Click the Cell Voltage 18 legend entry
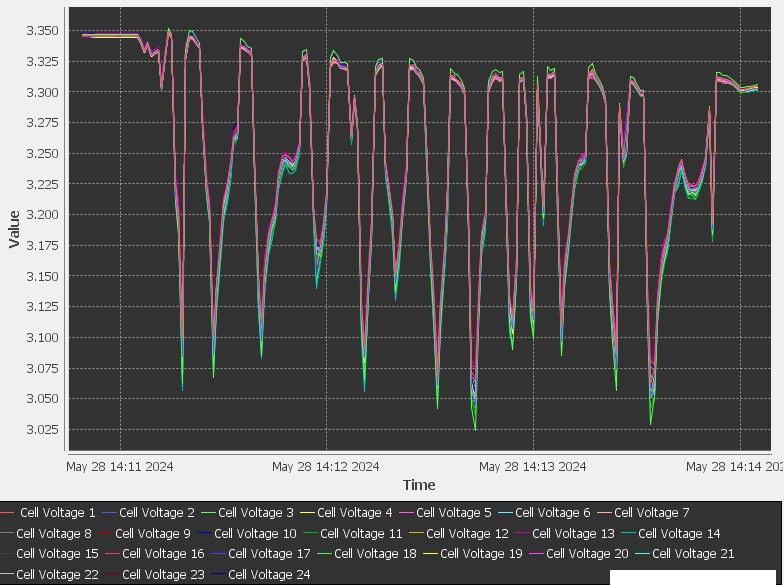This screenshot has width=784, height=585. (x=375, y=554)
